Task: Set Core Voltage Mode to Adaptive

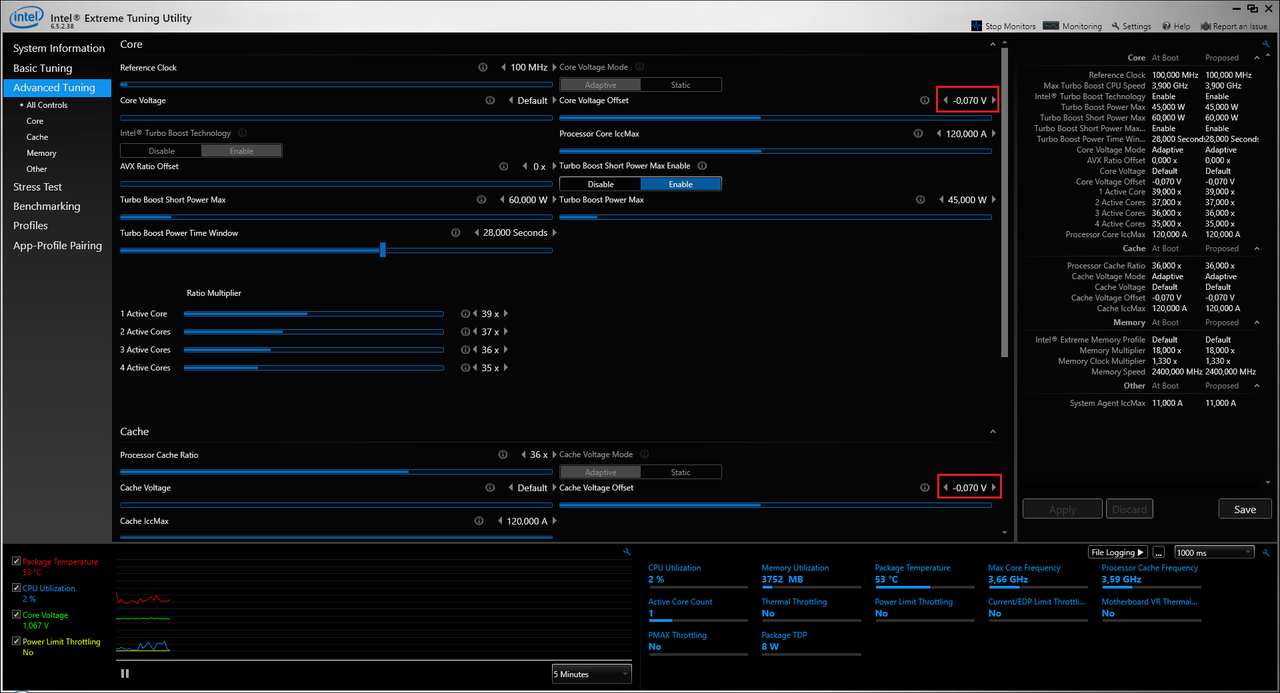Action: [x=600, y=85]
